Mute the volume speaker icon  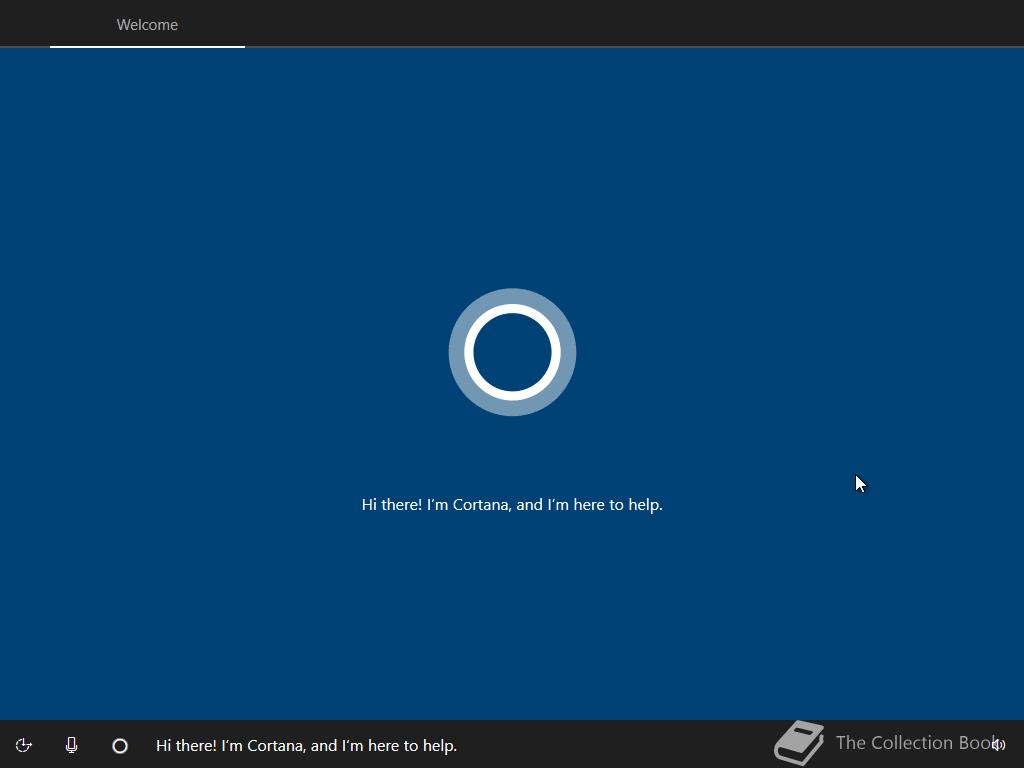click(998, 745)
